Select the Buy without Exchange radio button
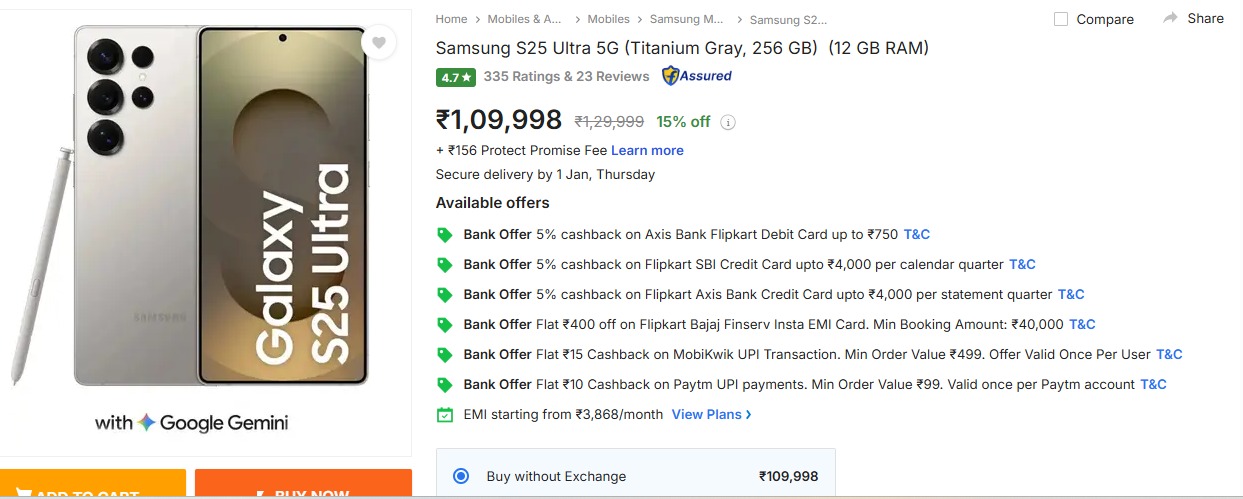Screen dimensions: 1243x499 461,476
